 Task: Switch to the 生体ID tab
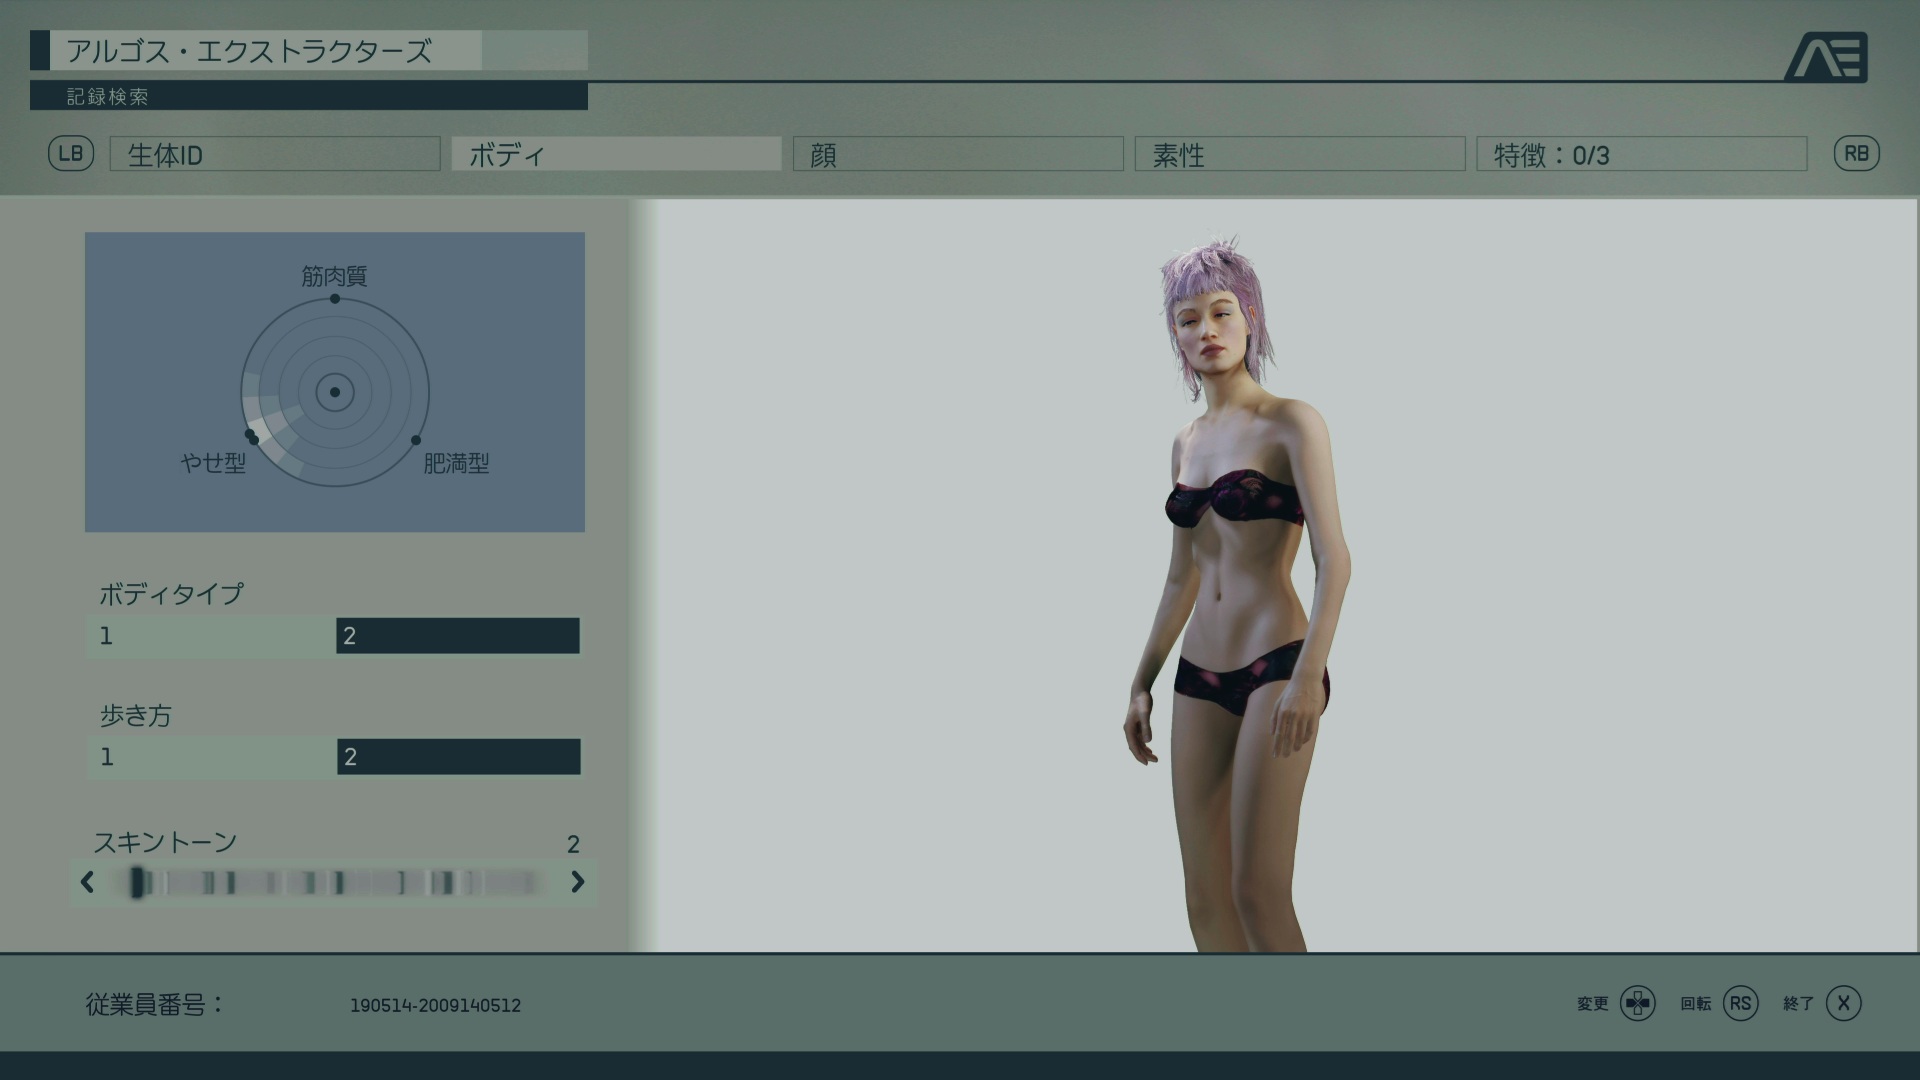click(275, 154)
